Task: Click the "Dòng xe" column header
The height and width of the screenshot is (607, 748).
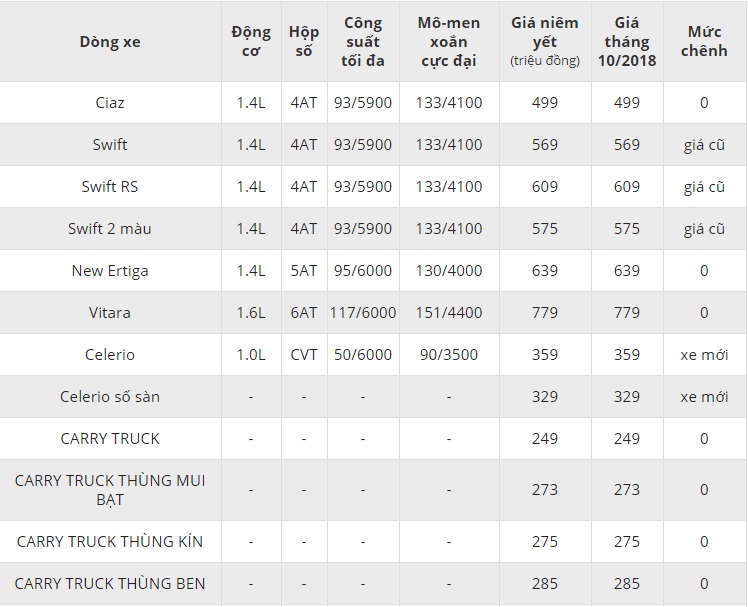Action: click(x=110, y=42)
